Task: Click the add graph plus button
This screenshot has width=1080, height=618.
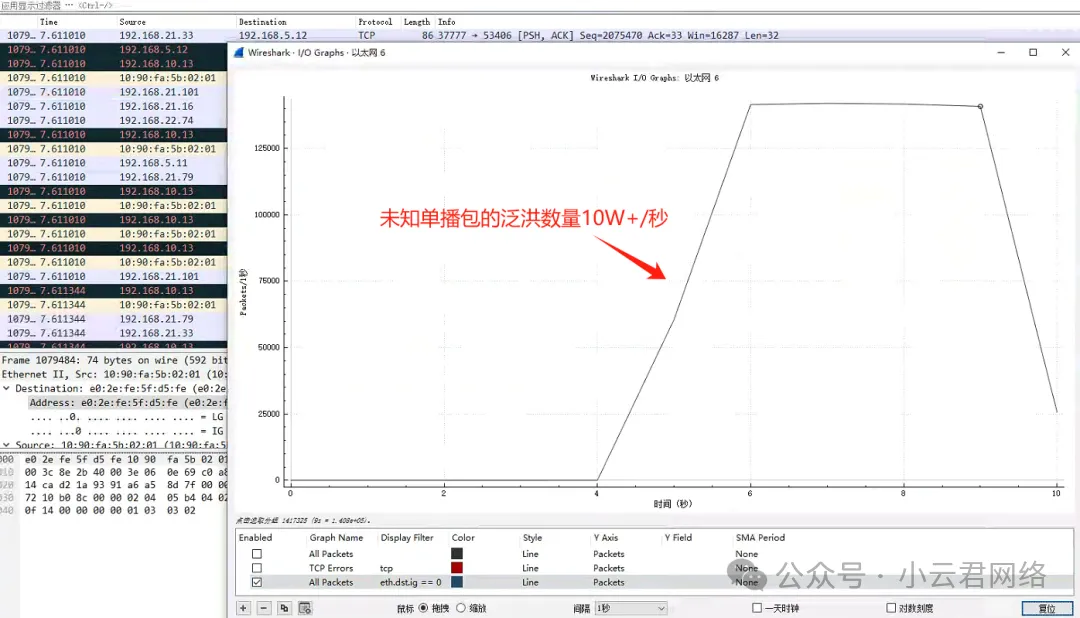Action: (243, 608)
